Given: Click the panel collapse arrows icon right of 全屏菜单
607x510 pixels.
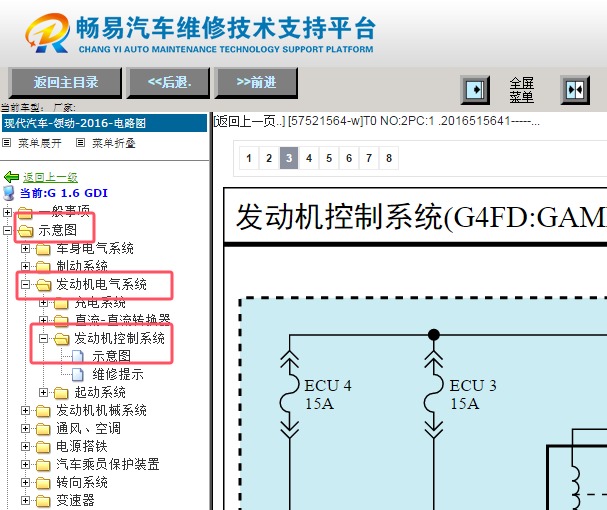Looking at the screenshot, I should [575, 90].
